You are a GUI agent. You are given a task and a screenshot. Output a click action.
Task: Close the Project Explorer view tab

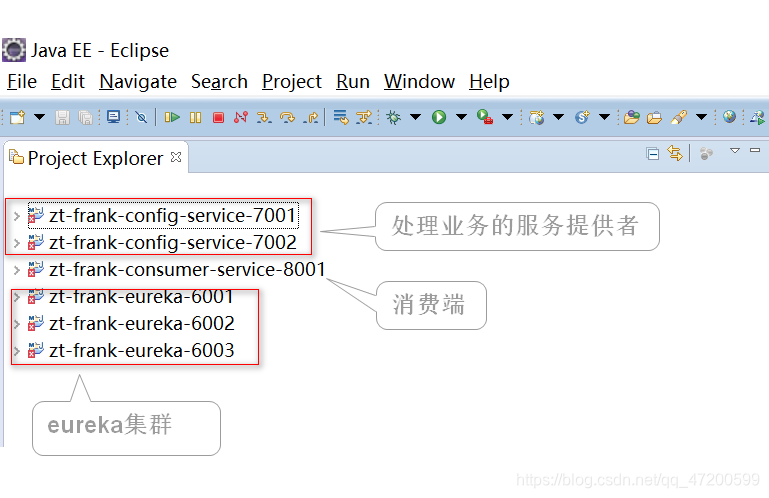tap(176, 157)
